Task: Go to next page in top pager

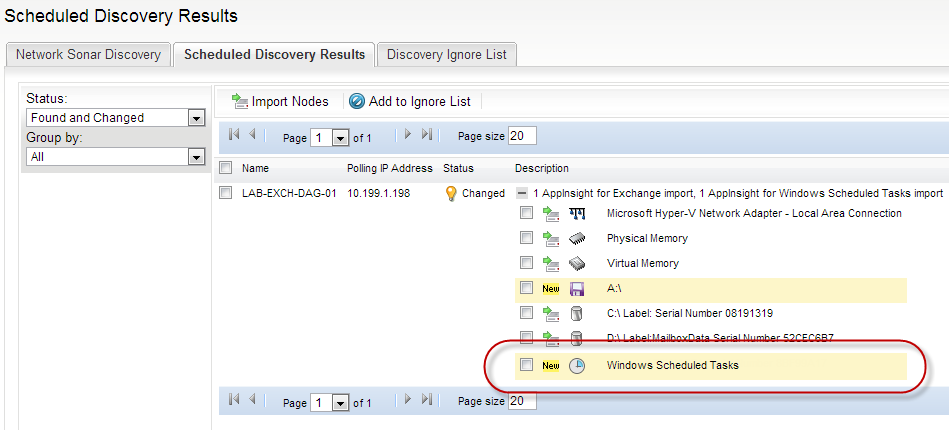Action: click(408, 135)
